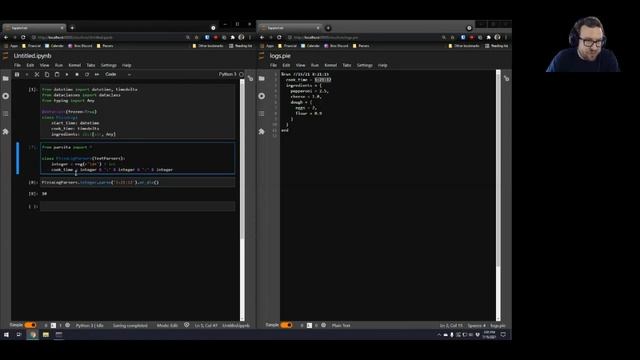This screenshot has height=360, width=640.
Task: Open Edit menu in Untitled.ipynb window
Action: [x=30, y=65]
